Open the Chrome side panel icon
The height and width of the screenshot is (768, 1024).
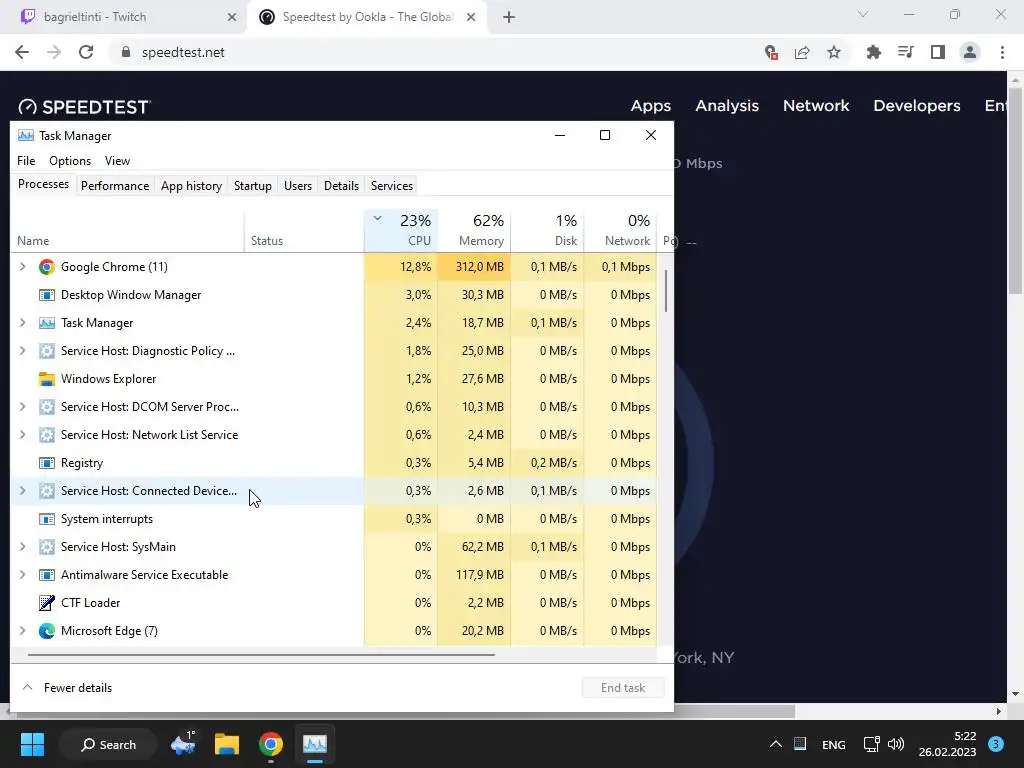coord(938,52)
